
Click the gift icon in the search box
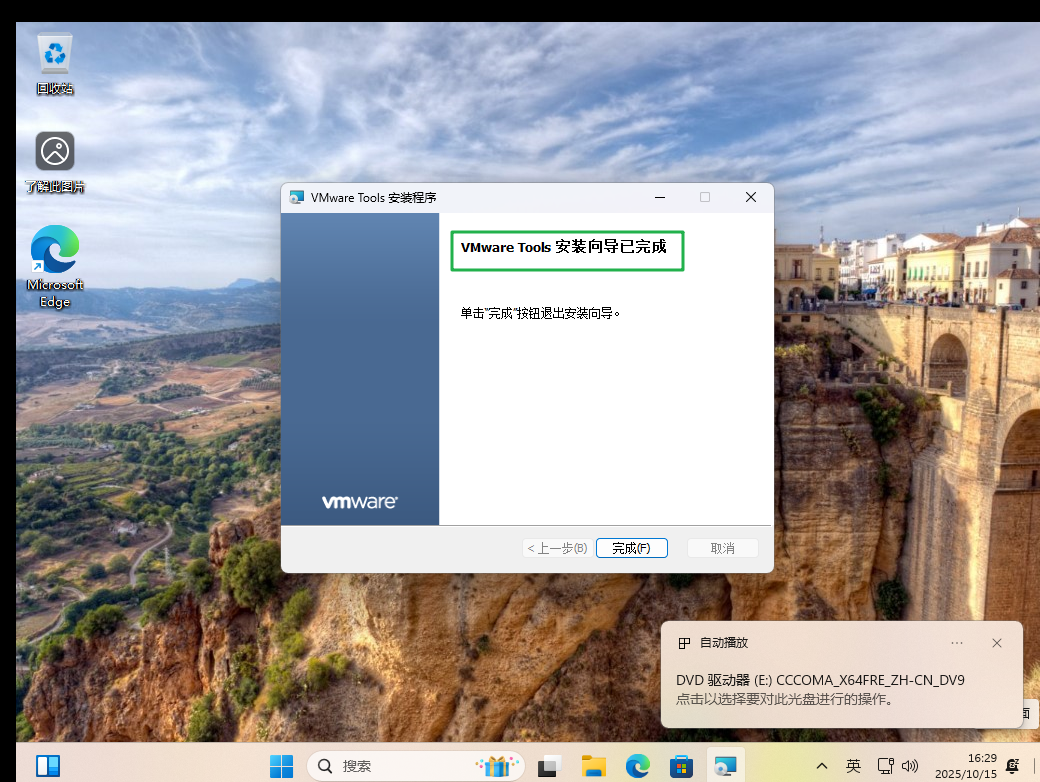point(497,766)
